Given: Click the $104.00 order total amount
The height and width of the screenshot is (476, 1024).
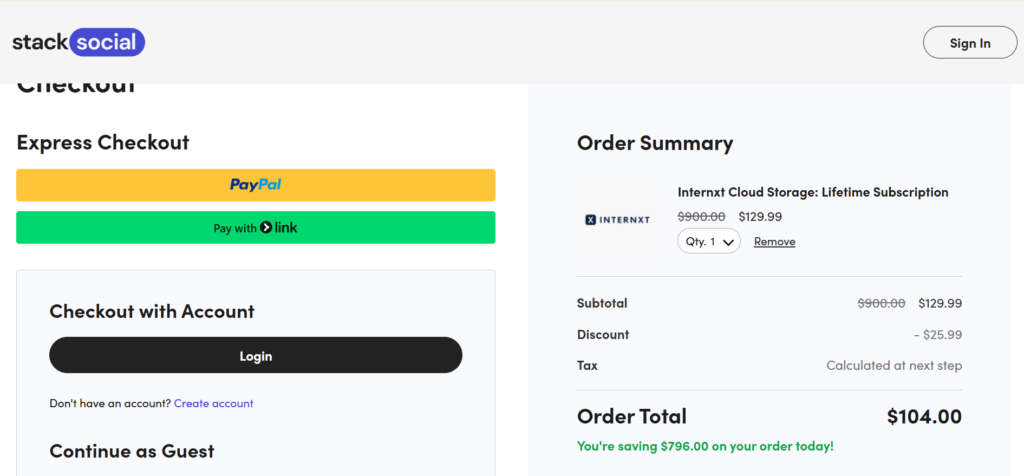Looking at the screenshot, I should pos(923,417).
